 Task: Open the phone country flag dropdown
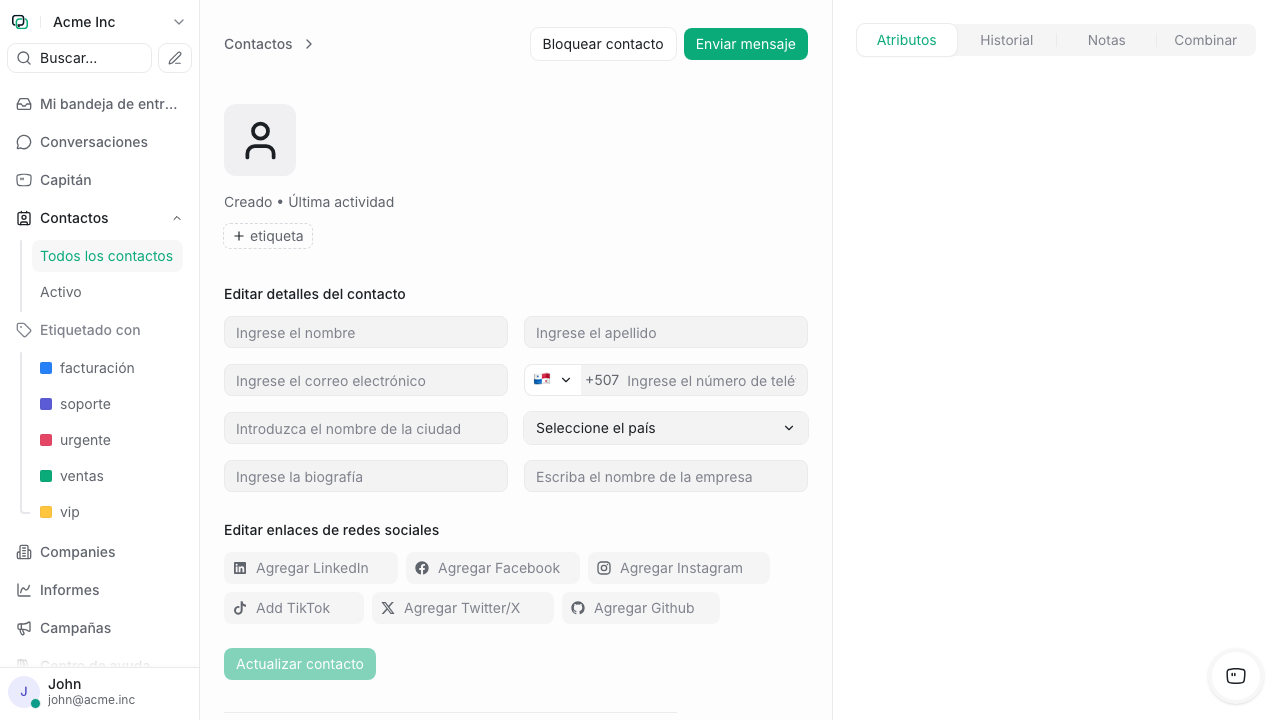point(552,380)
